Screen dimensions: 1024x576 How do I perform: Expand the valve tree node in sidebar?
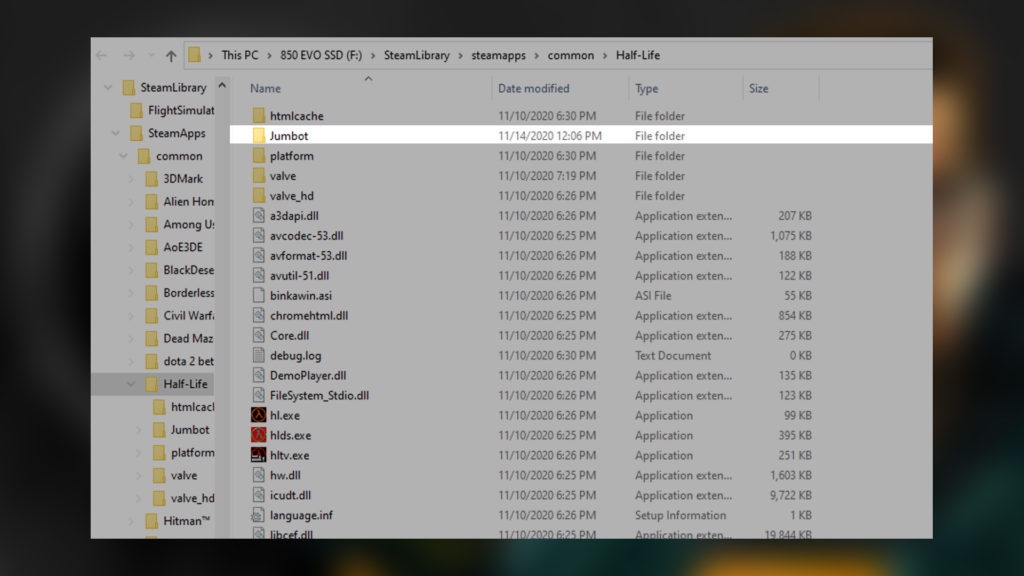pos(138,475)
